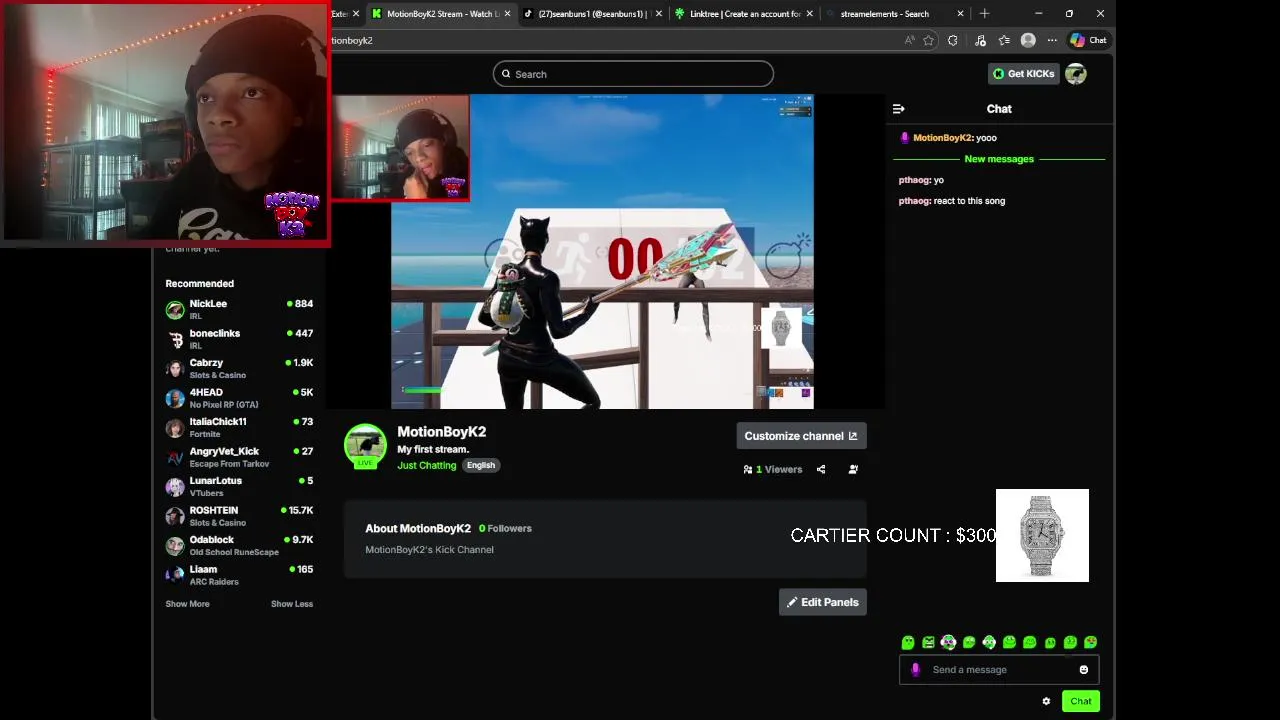Click the MotionBoyK2 channel title
Screen dimensions: 1280x720
(x=441, y=431)
